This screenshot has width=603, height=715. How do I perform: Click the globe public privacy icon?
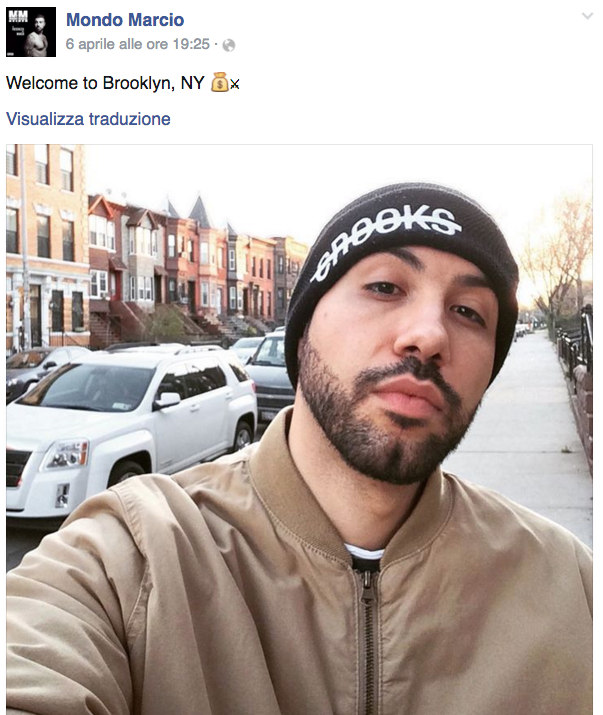229,45
